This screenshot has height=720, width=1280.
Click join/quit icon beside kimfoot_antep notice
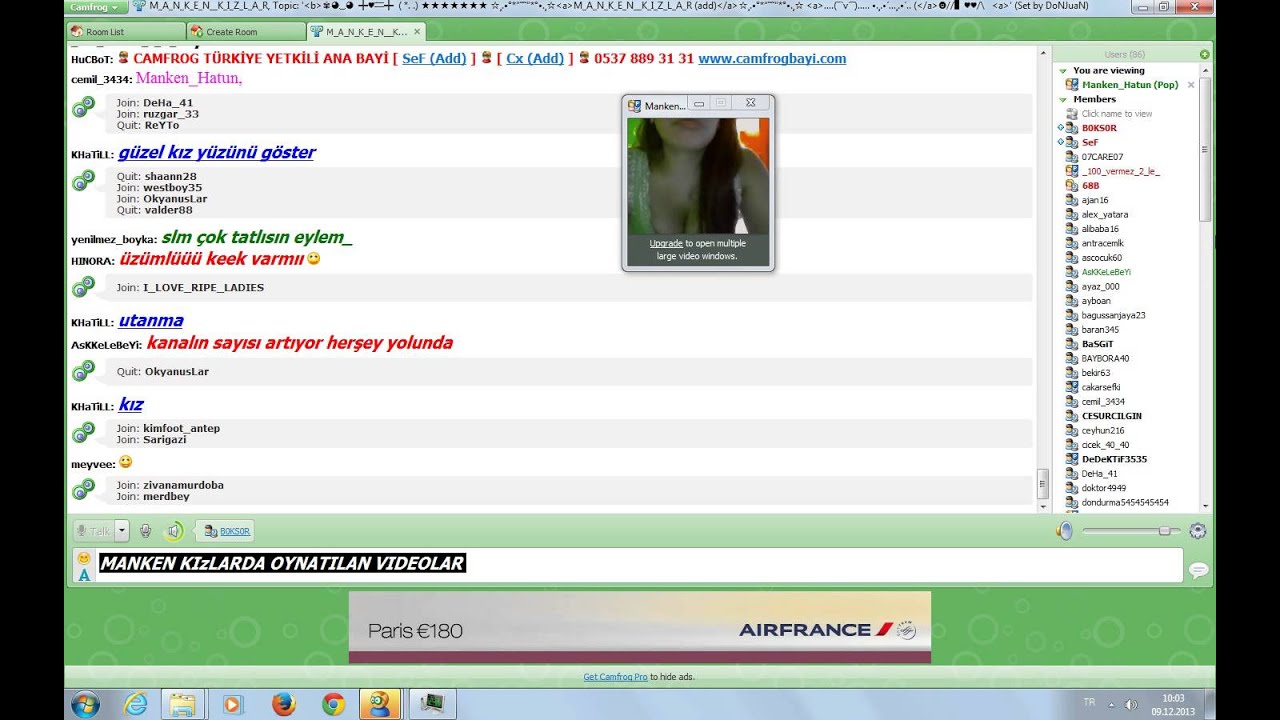tap(84, 433)
